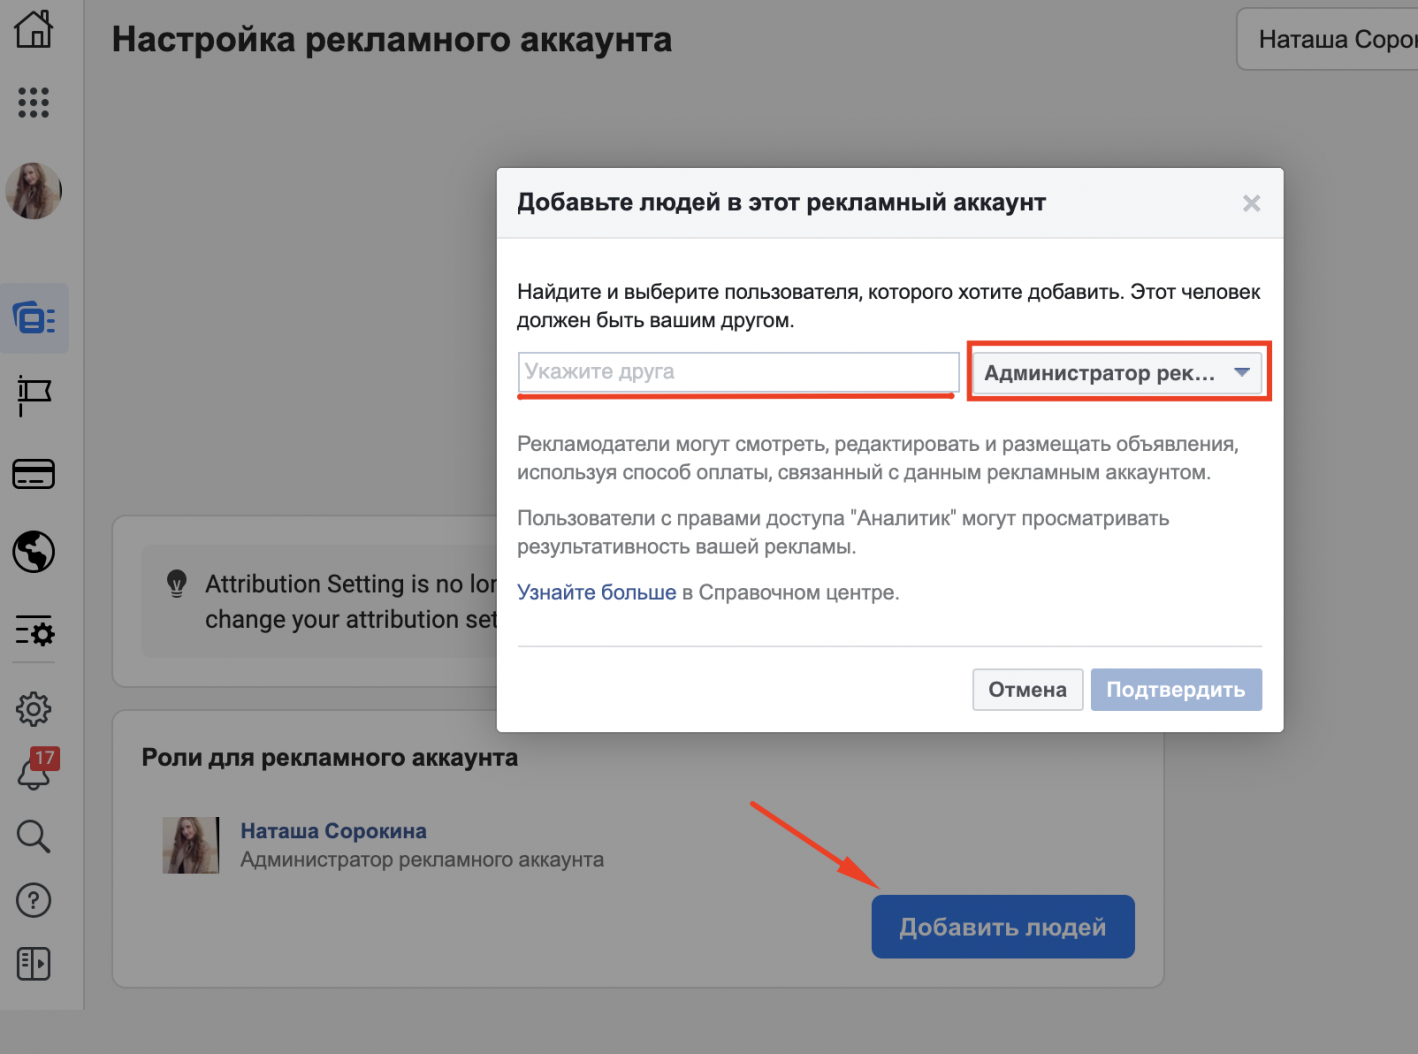Open the Search magnifier icon

click(34, 836)
